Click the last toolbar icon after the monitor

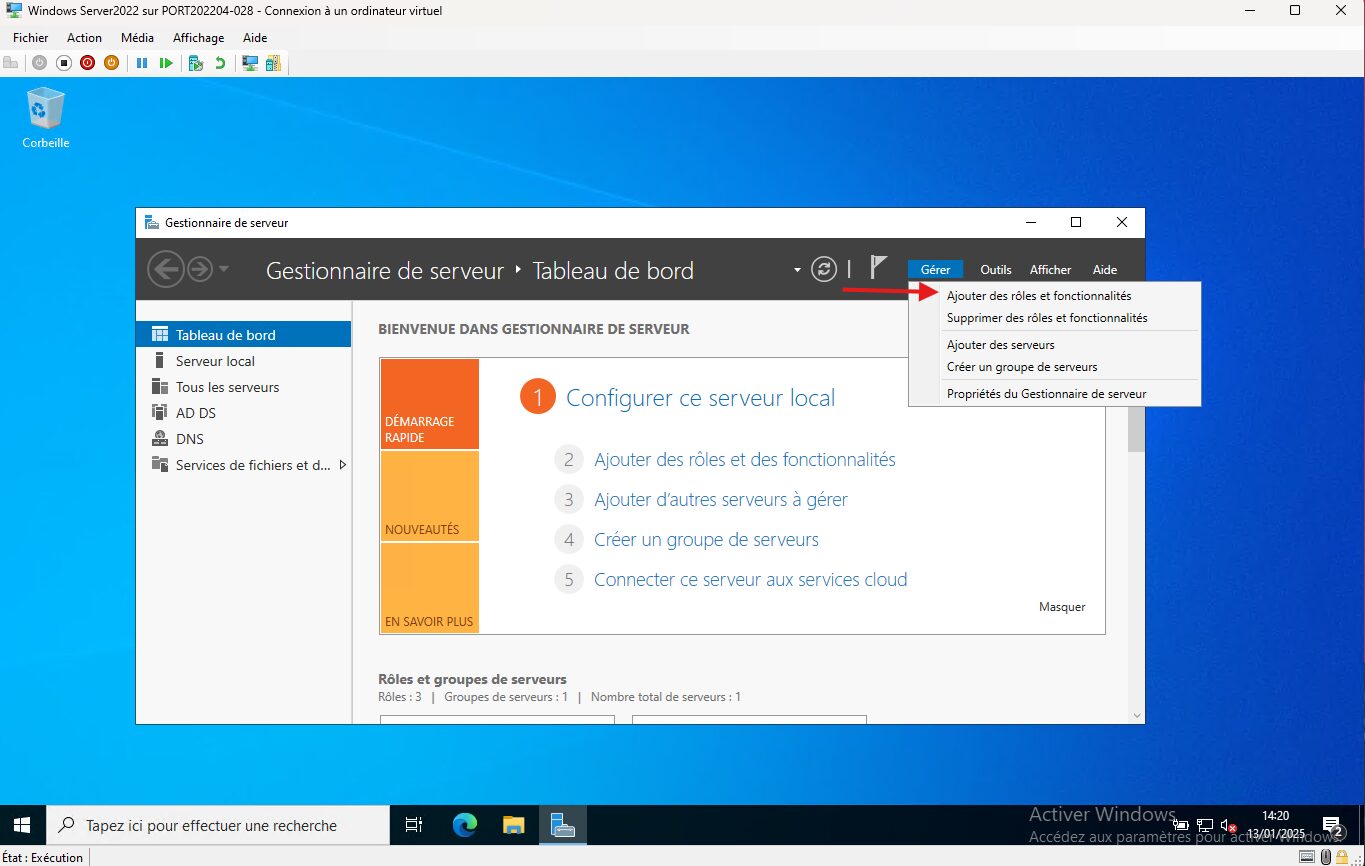(x=273, y=62)
